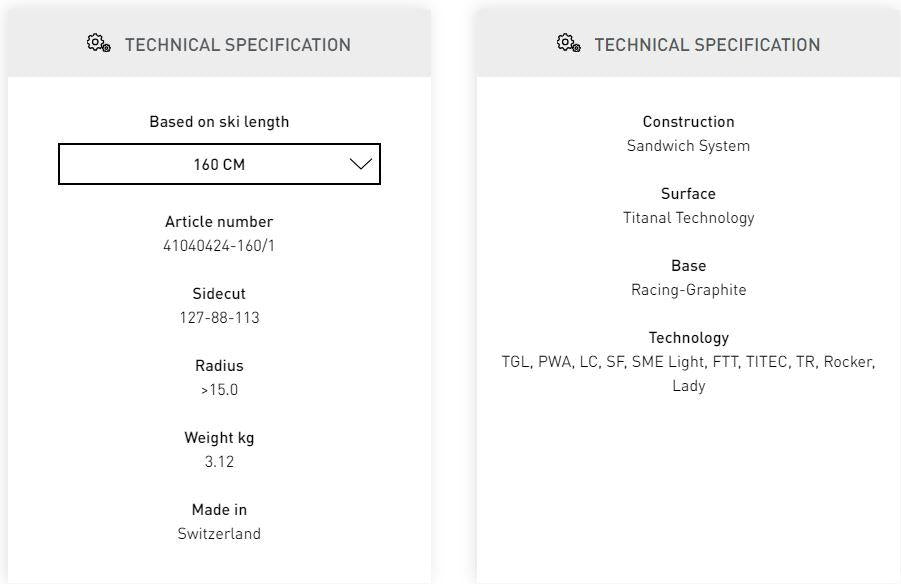The width and height of the screenshot is (901, 584).
Task: Click the Racing-Graphite base value
Action: (688, 290)
